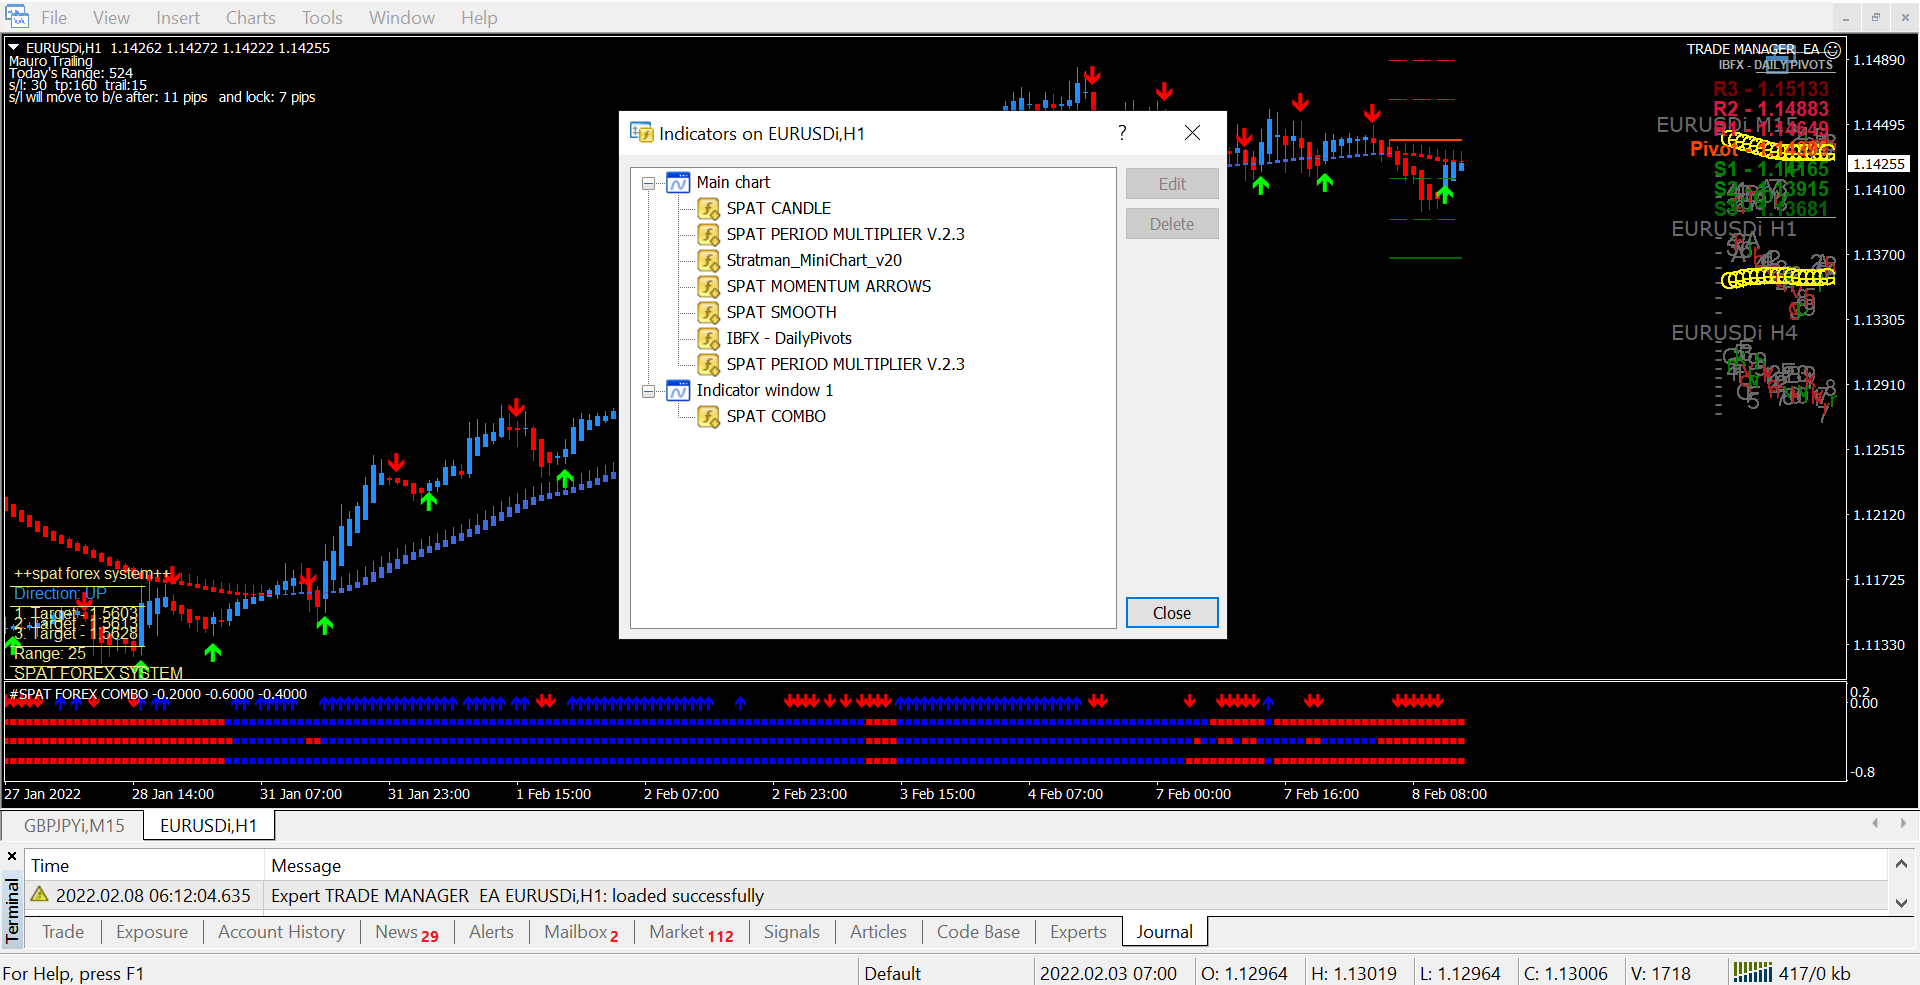The image size is (1920, 985).
Task: Switch to the GBPJPYi,M15 chart tab
Action: (x=74, y=825)
